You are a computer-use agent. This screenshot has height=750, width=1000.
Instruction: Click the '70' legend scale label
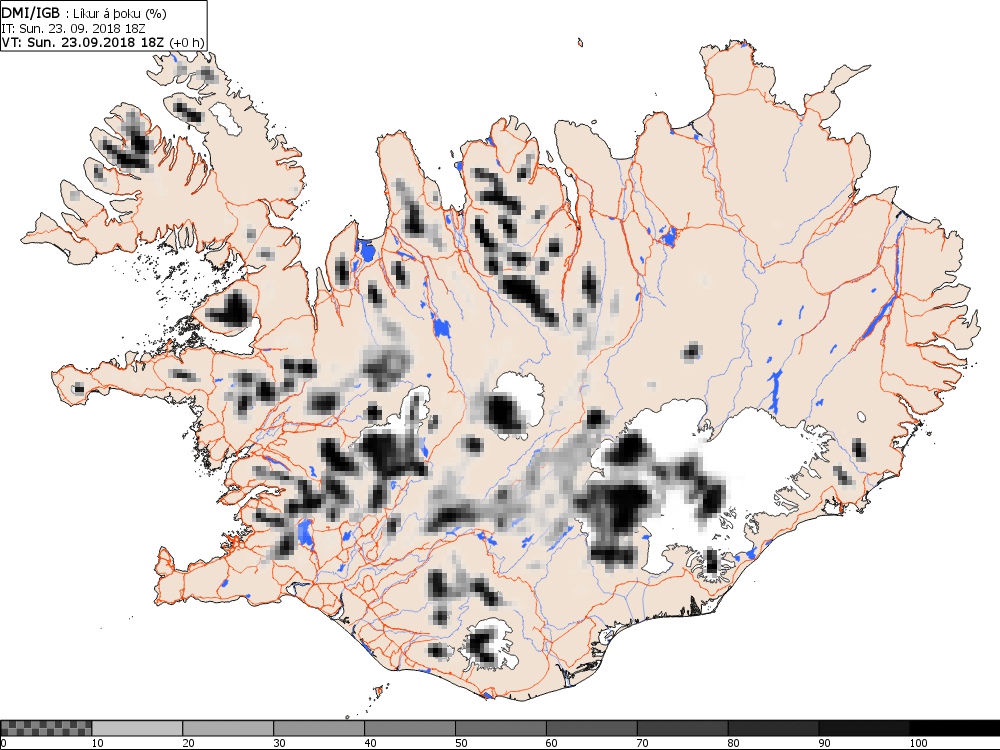pos(642,743)
